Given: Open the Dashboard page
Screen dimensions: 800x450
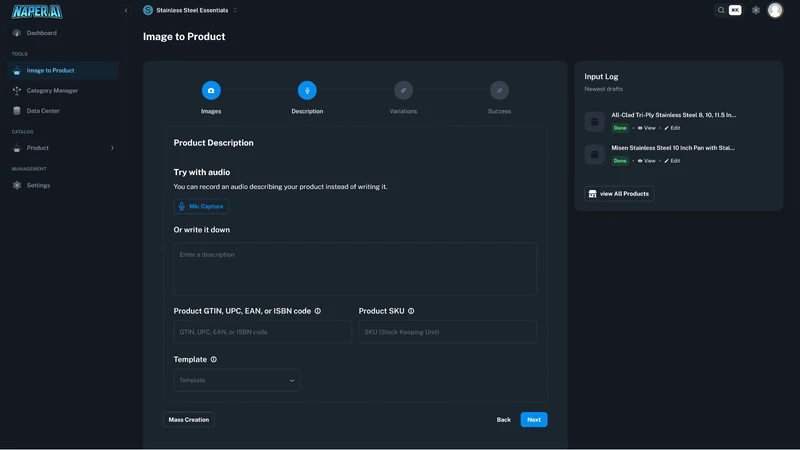Looking at the screenshot, I should click(x=41, y=33).
